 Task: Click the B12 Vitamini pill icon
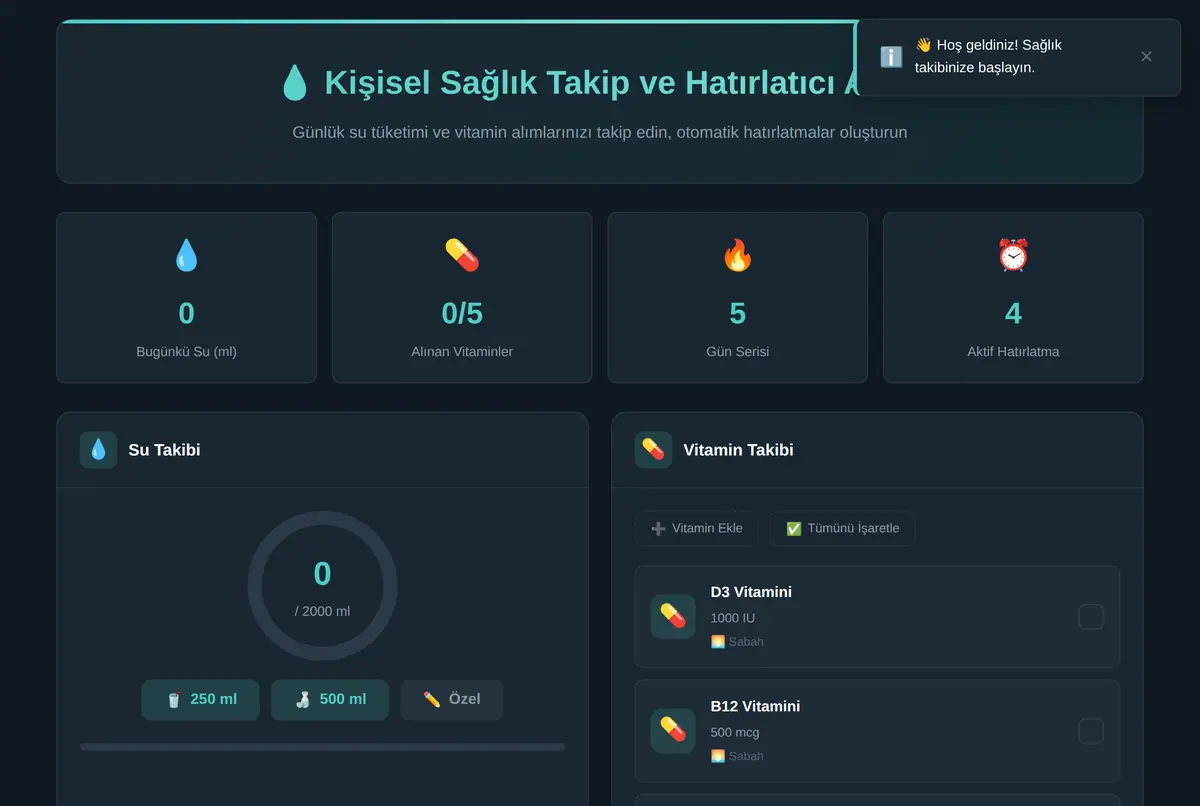coord(673,731)
